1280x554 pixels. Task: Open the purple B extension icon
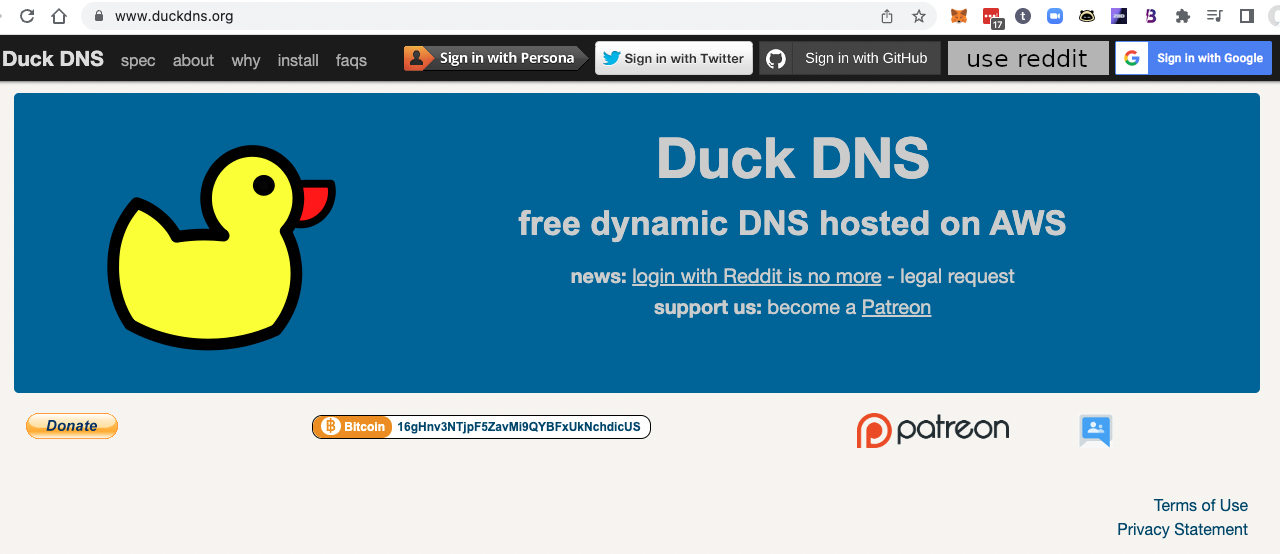(x=1151, y=16)
